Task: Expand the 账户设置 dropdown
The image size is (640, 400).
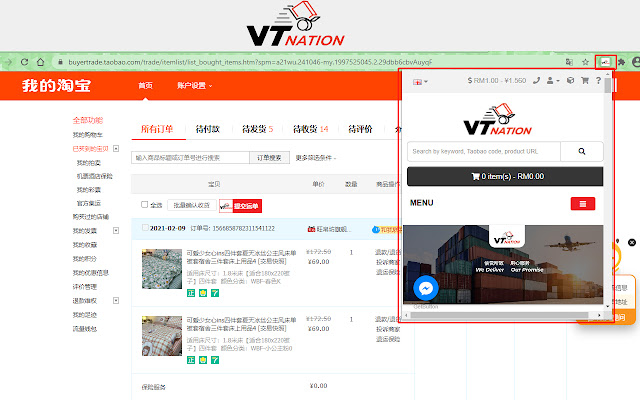Action: tap(195, 86)
